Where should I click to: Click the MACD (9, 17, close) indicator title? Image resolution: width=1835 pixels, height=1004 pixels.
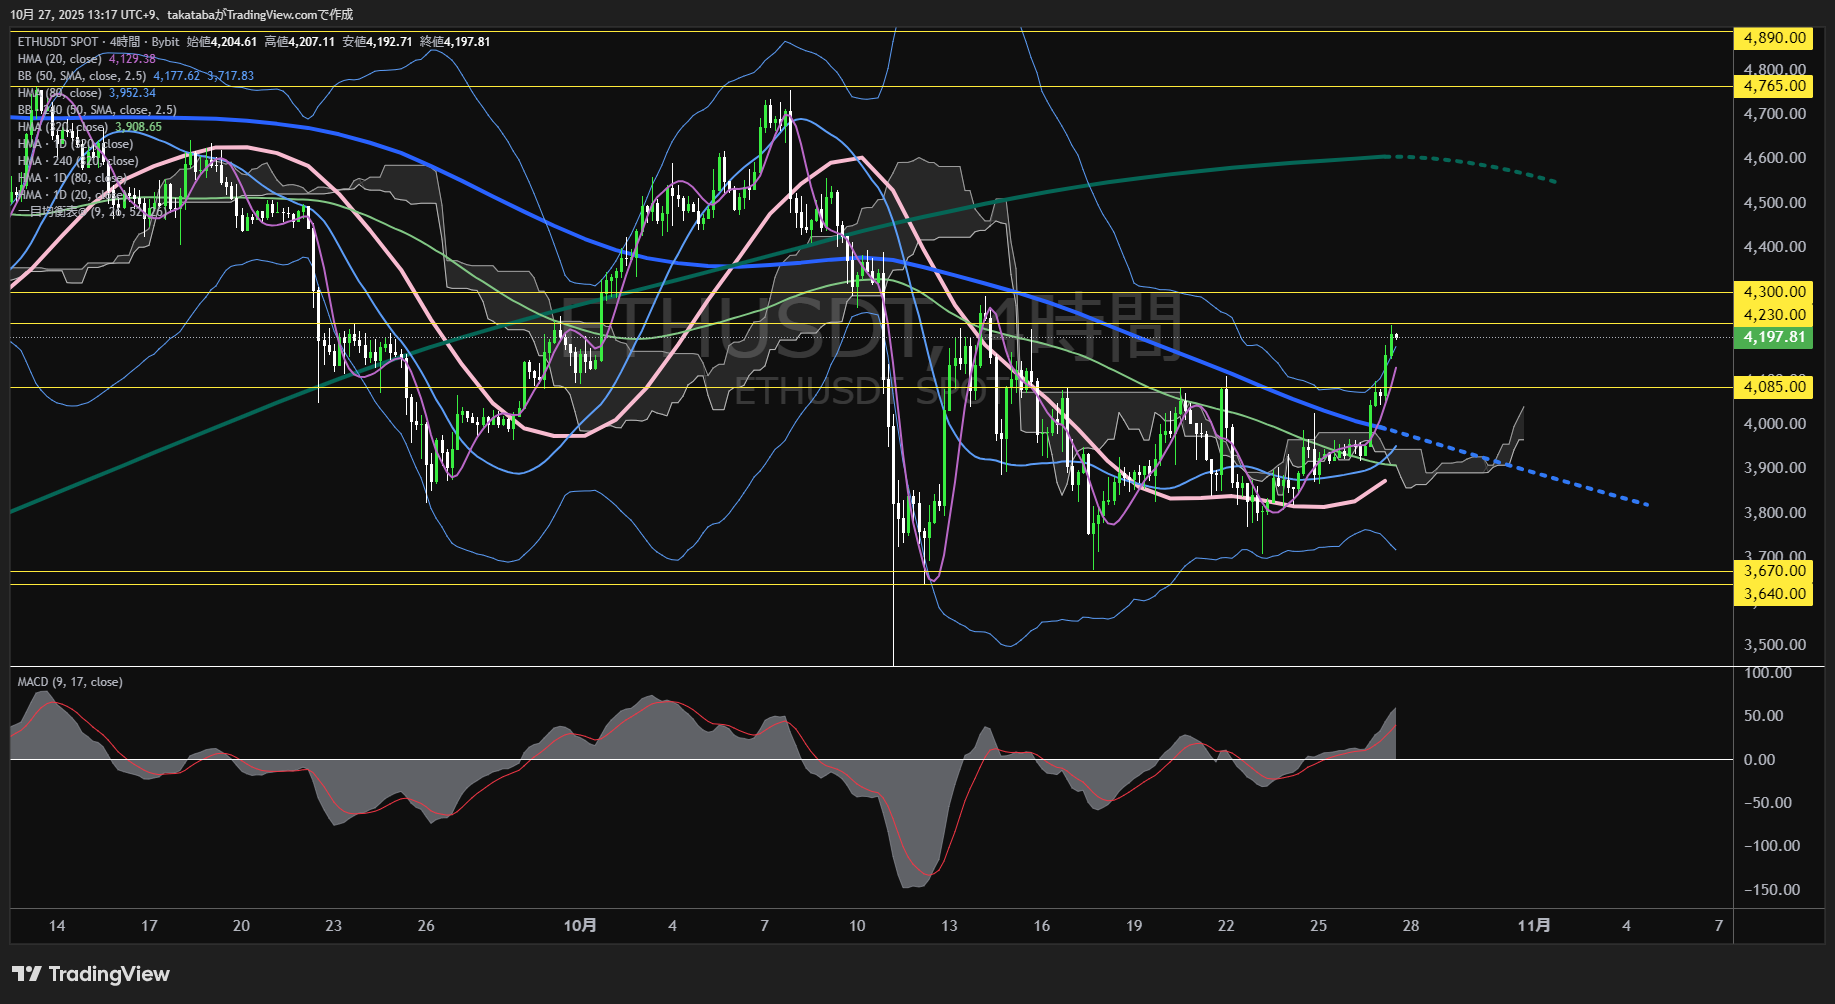pos(70,682)
